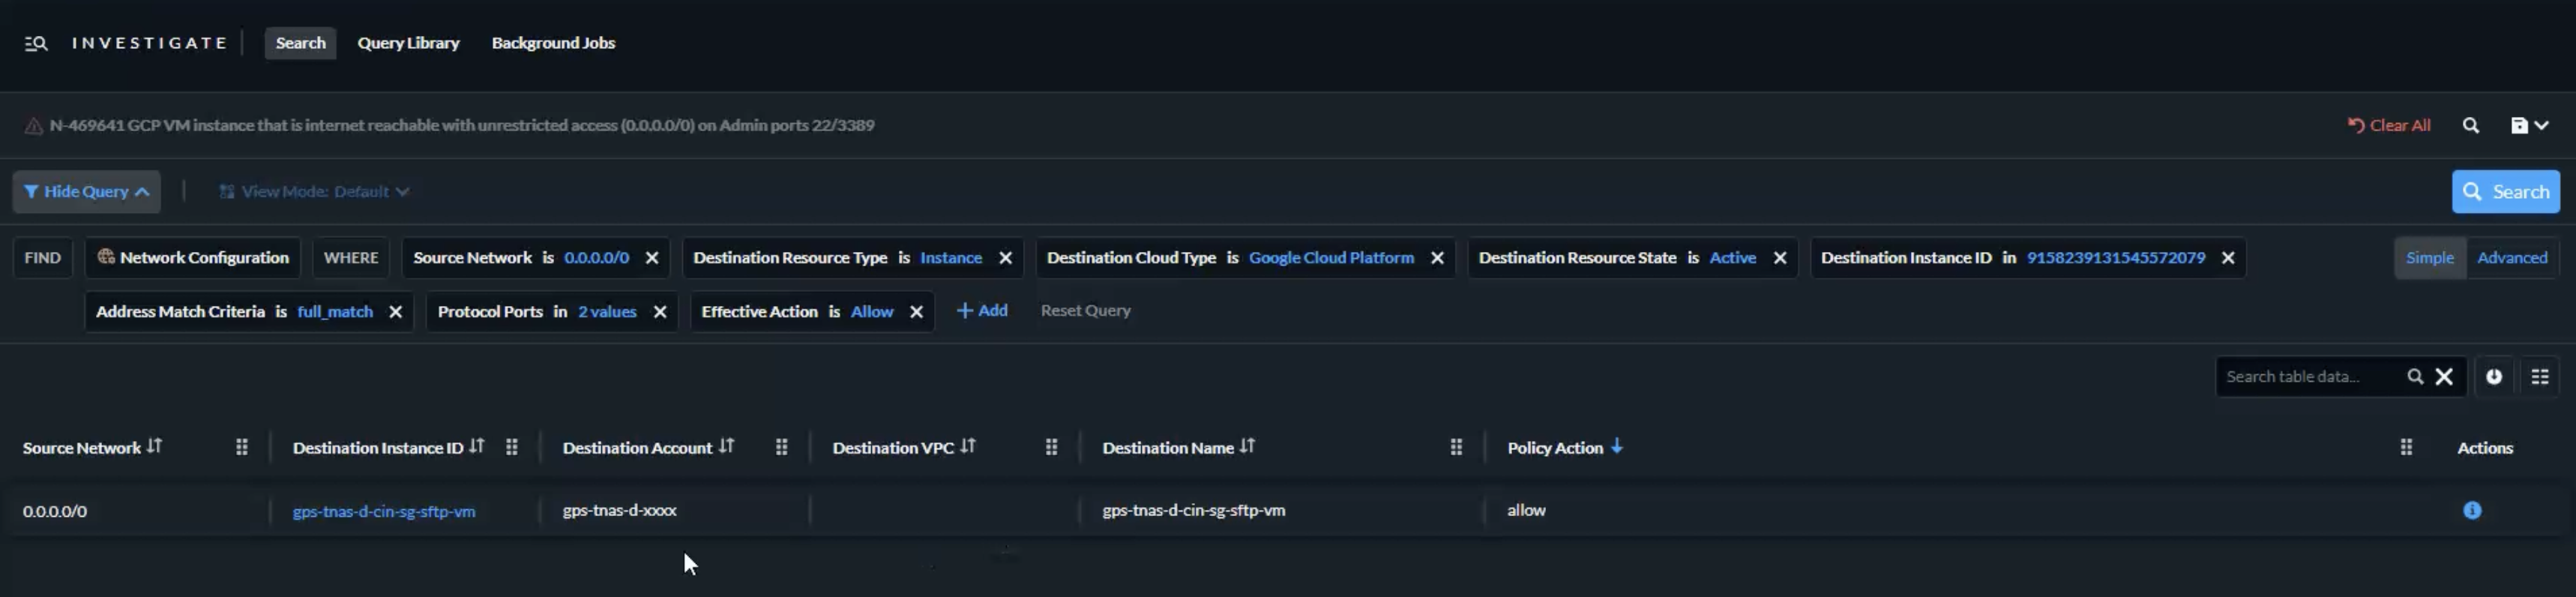Clear the table search field text

2444,377
